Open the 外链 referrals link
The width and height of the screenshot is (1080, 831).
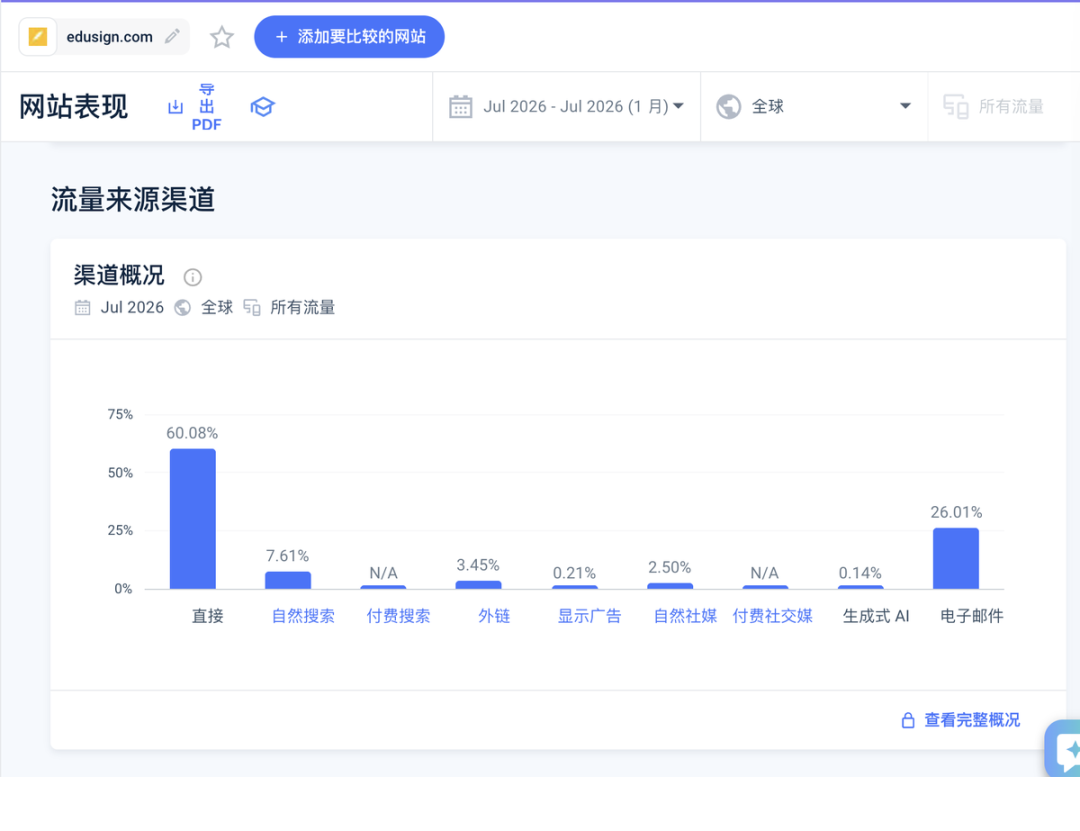494,616
